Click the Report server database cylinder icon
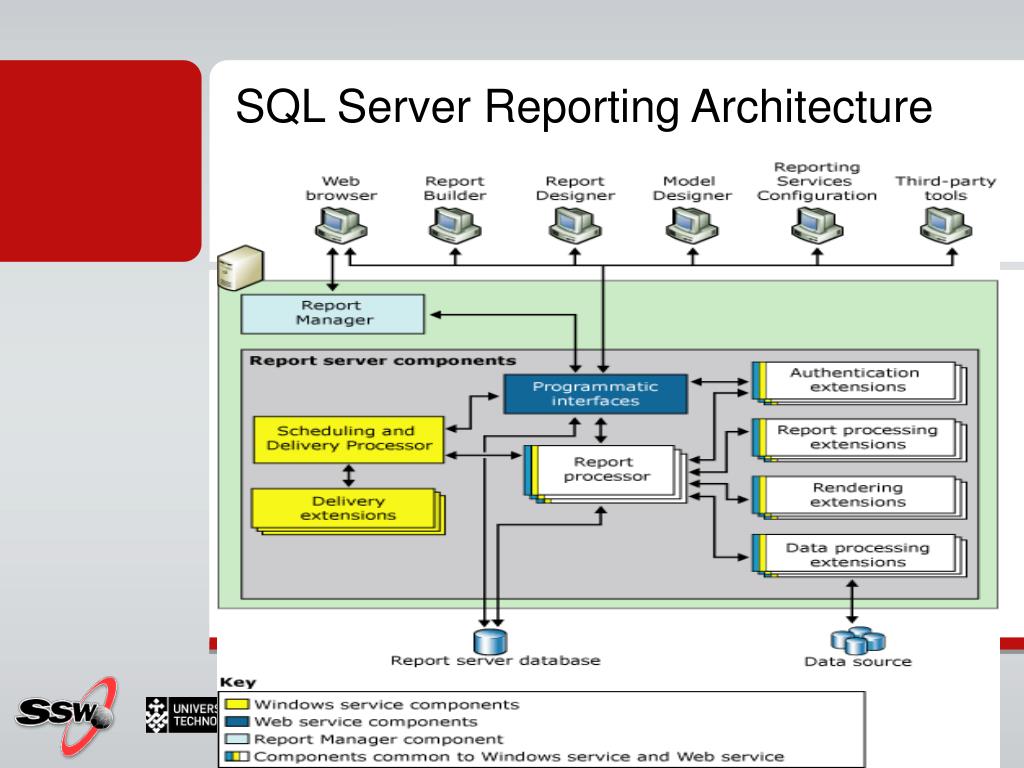 point(490,641)
